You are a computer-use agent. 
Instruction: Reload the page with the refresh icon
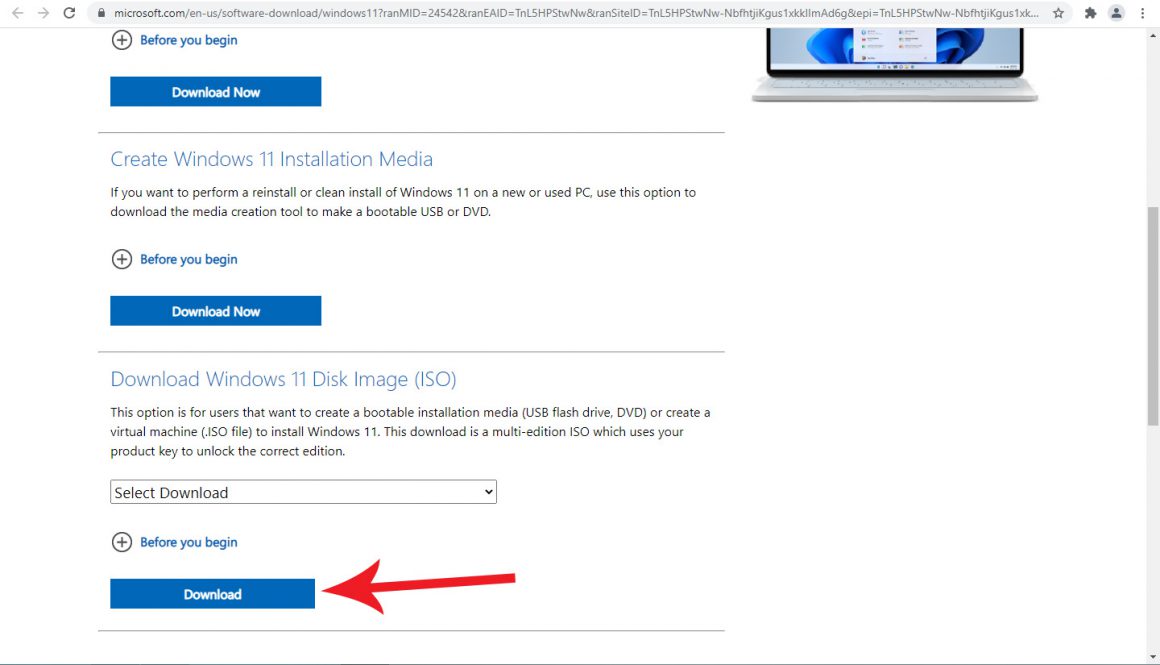(x=69, y=13)
